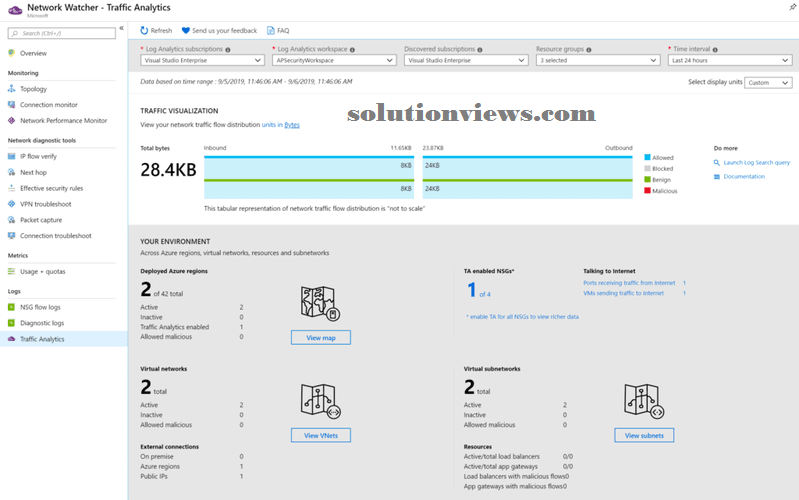This screenshot has height=500, width=799.
Task: Open the Time interval dropdown
Action: pyautogui.click(x=730, y=60)
